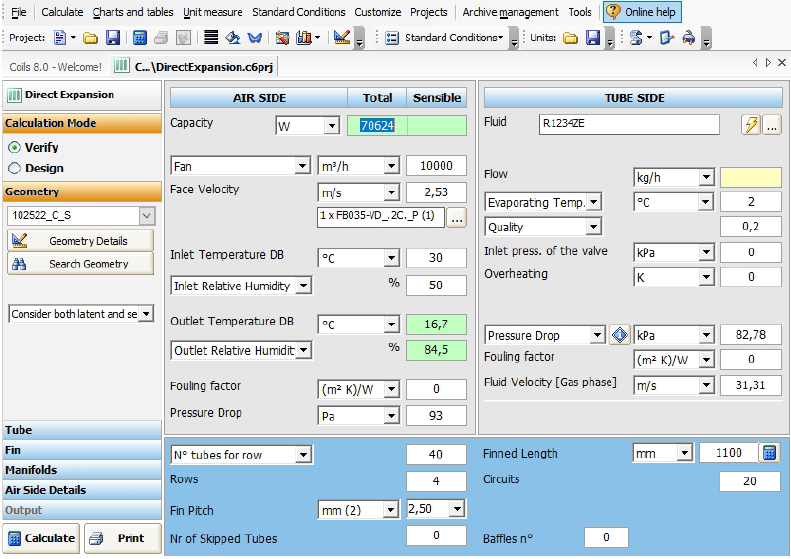Click Search Geometry button

pyautogui.click(x=81, y=264)
